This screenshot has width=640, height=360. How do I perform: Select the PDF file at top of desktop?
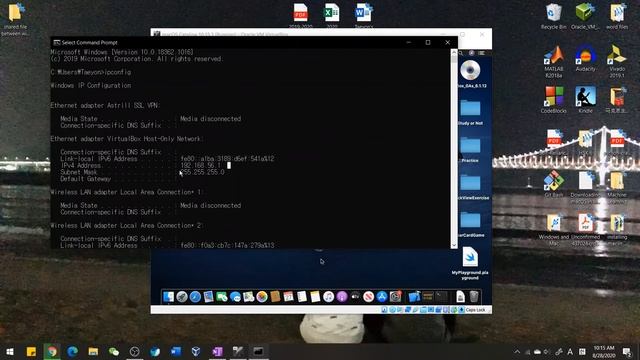pos(300,16)
